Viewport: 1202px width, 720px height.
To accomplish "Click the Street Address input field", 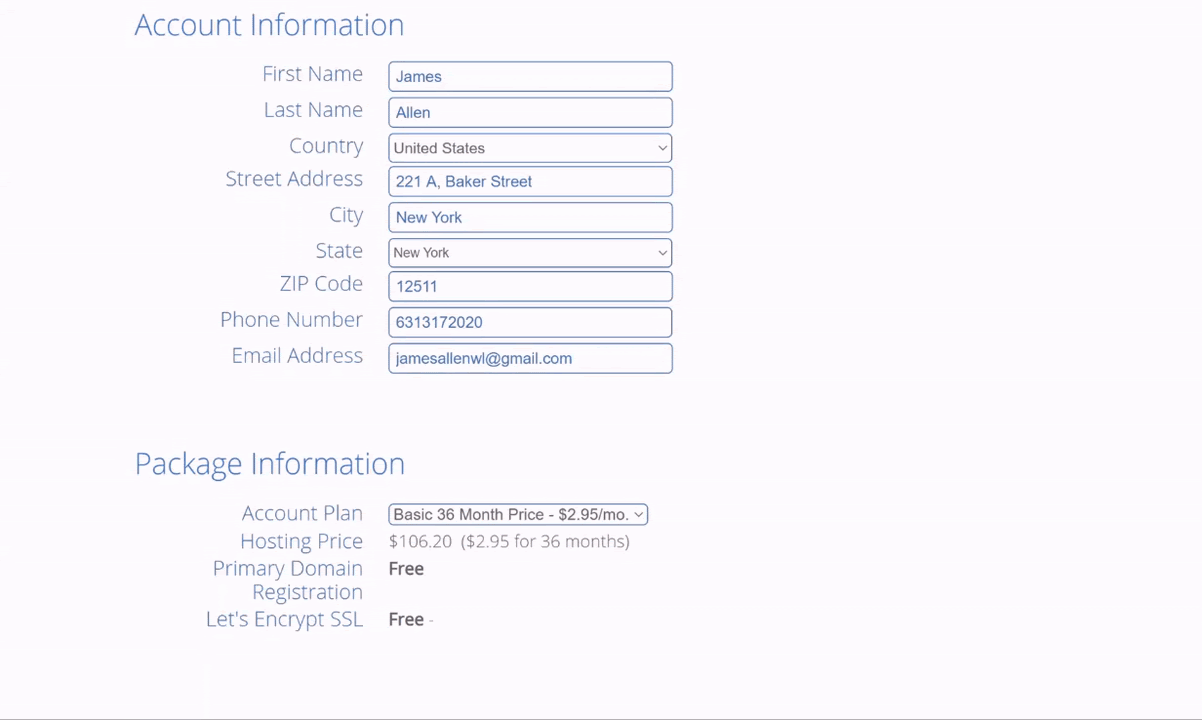I will pyautogui.click(x=530, y=181).
